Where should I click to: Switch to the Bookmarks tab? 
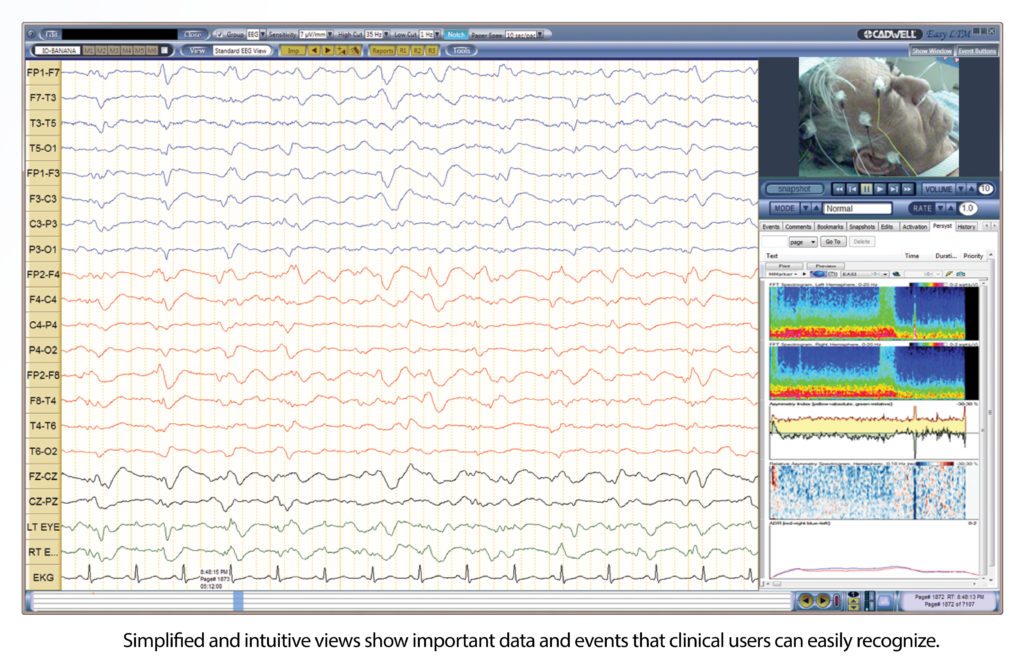830,227
